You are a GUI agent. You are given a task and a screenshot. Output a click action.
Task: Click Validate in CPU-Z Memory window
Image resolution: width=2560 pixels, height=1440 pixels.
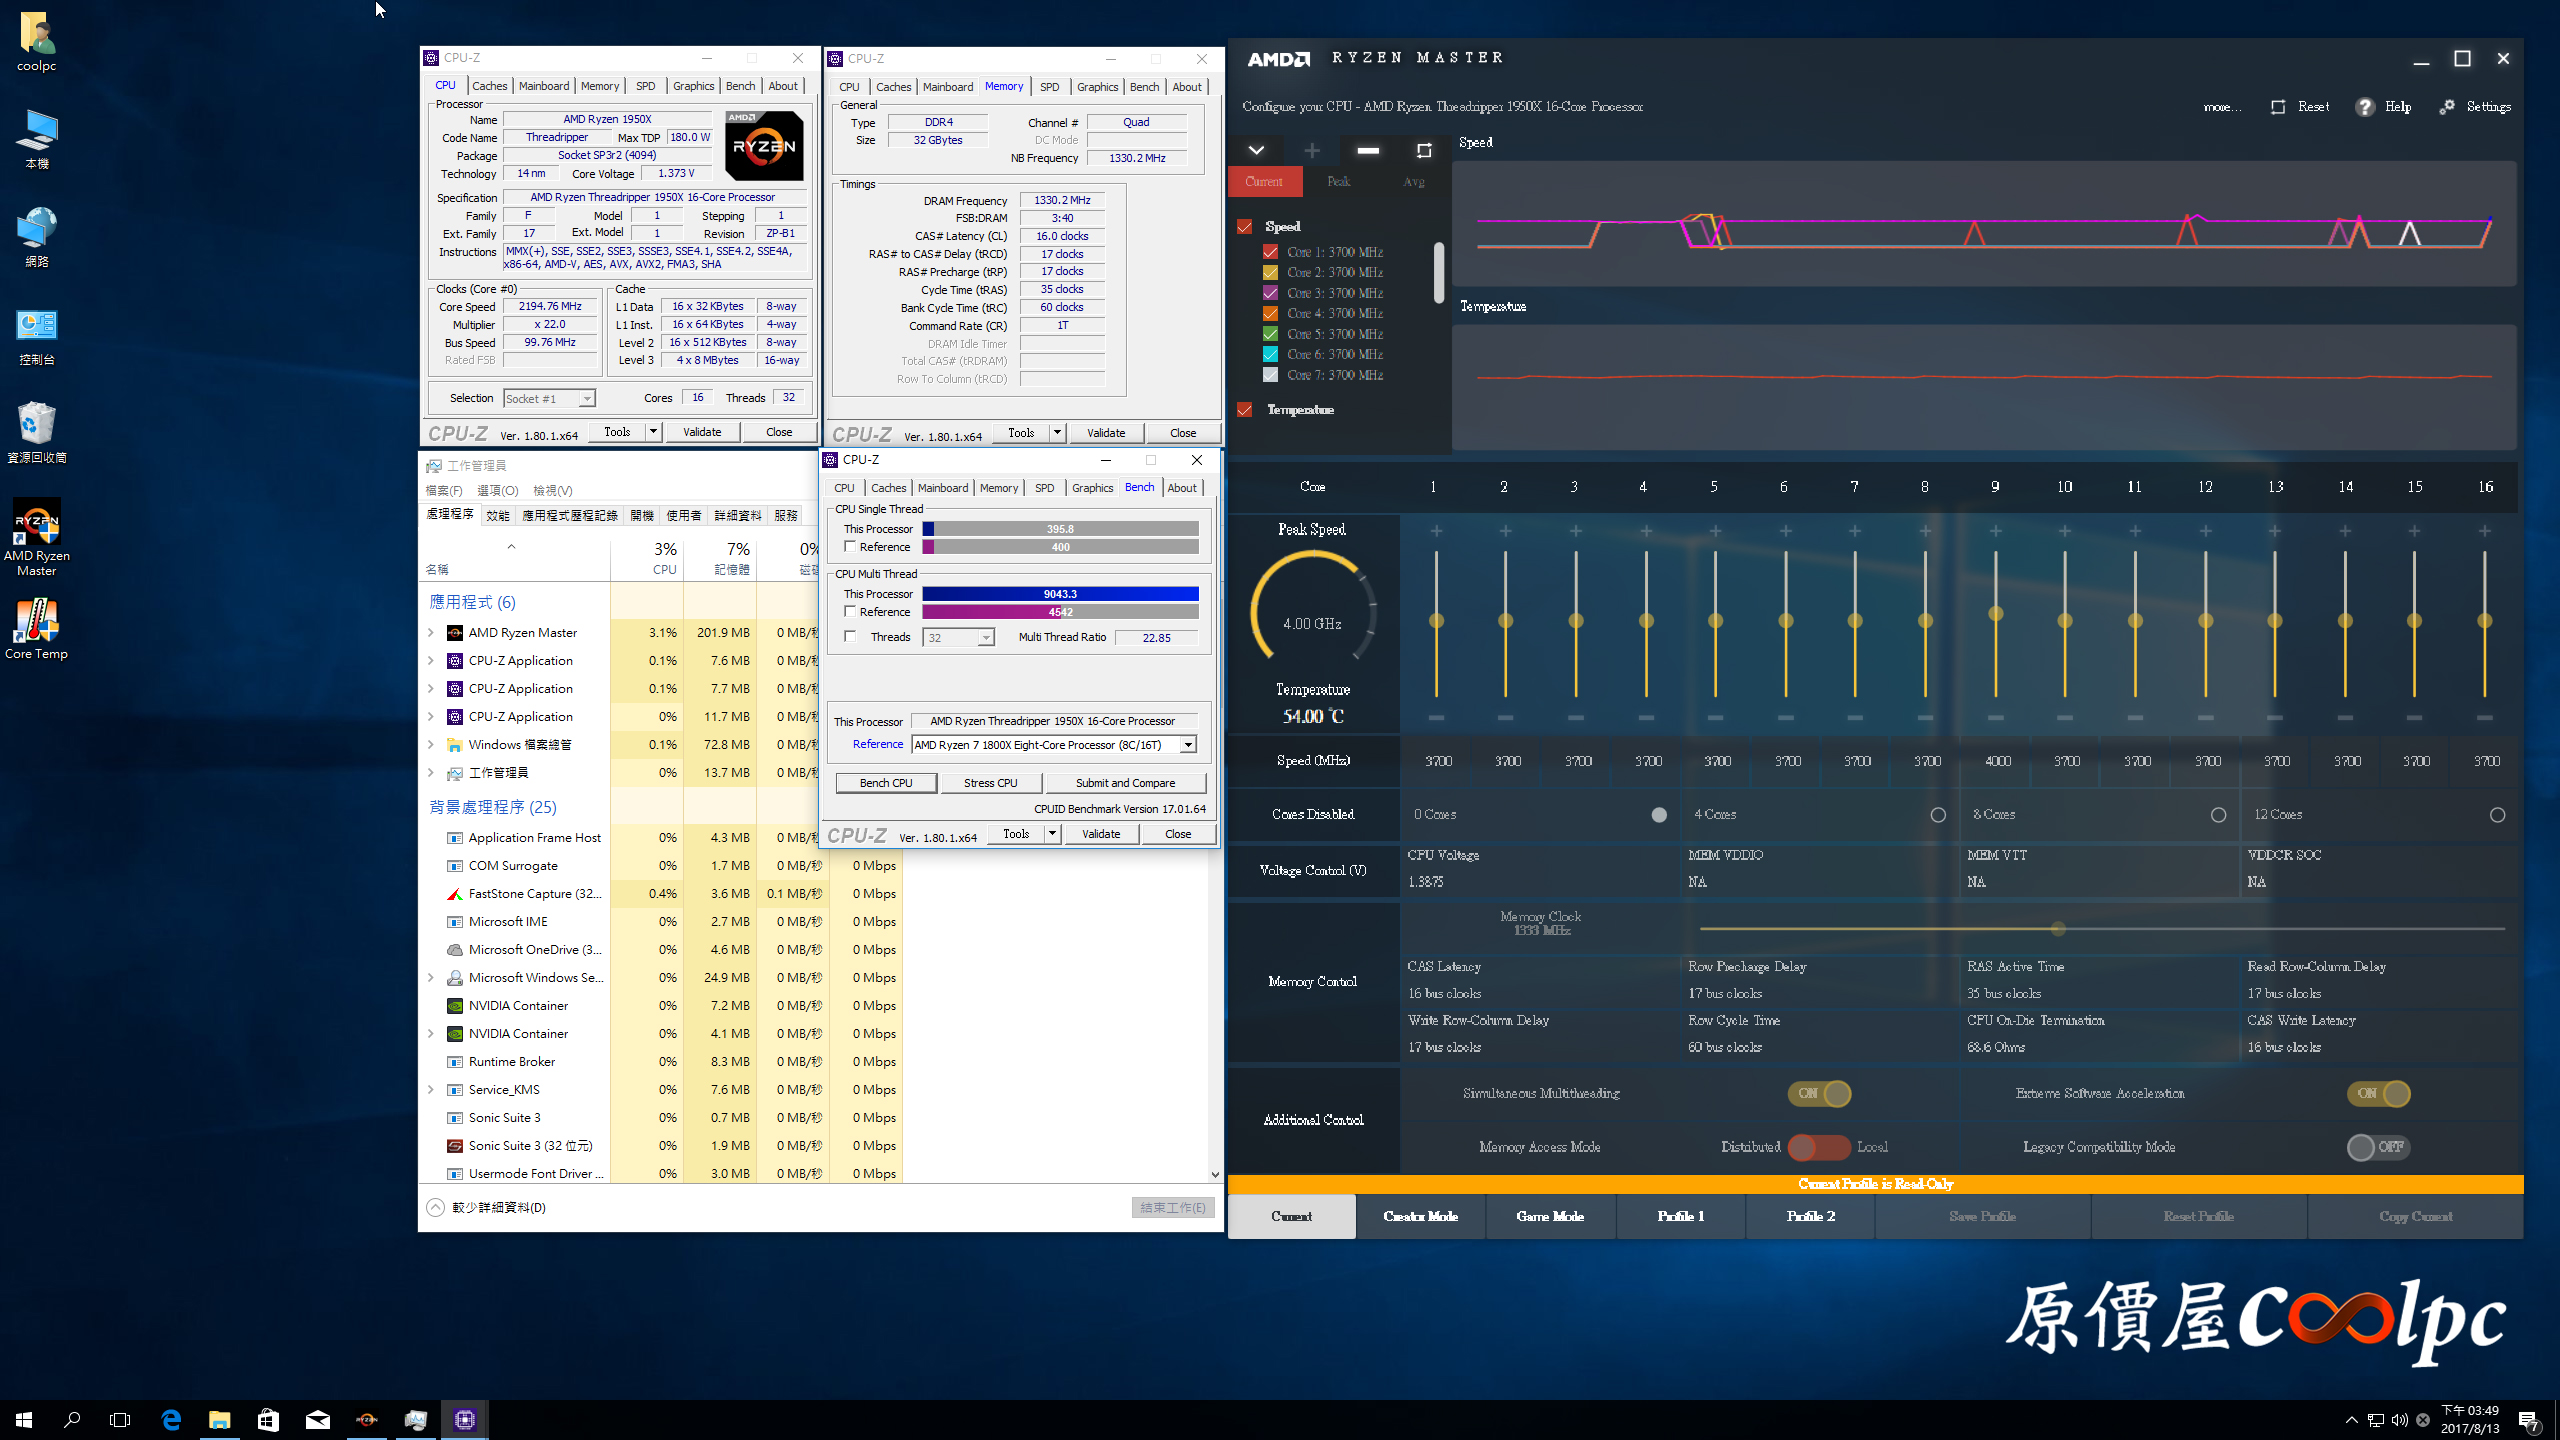point(1106,433)
